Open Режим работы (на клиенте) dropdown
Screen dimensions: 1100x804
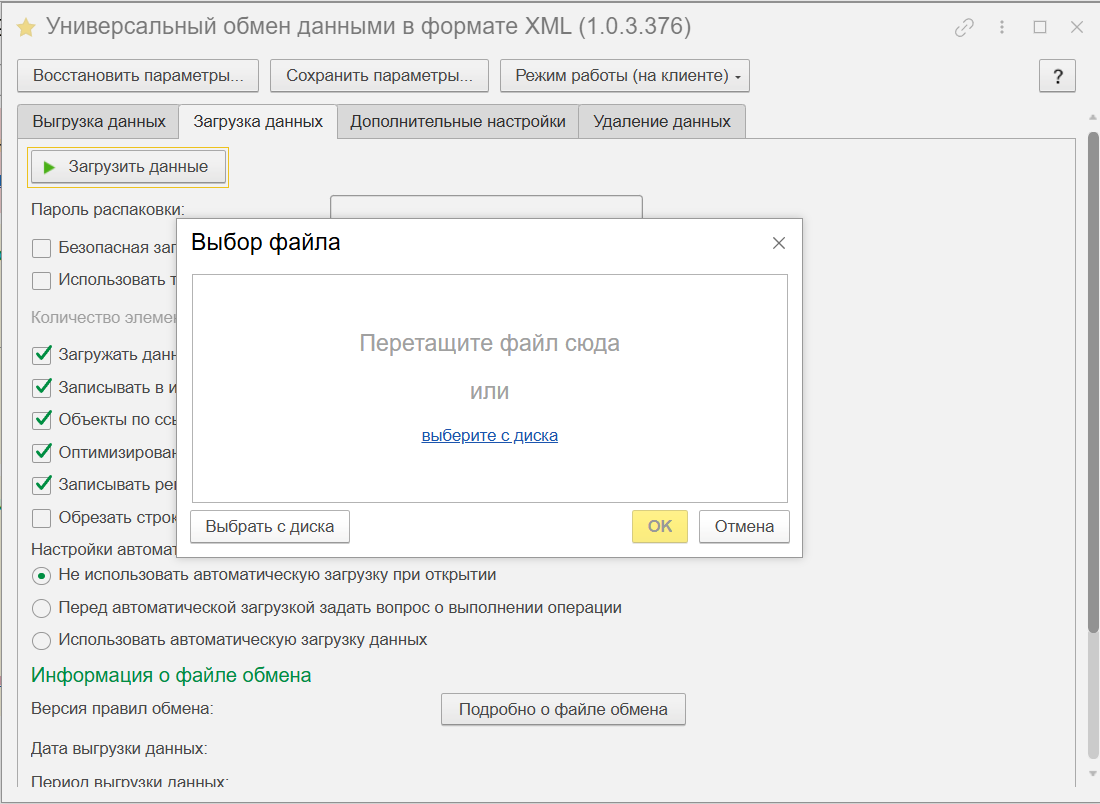pyautogui.click(x=624, y=76)
